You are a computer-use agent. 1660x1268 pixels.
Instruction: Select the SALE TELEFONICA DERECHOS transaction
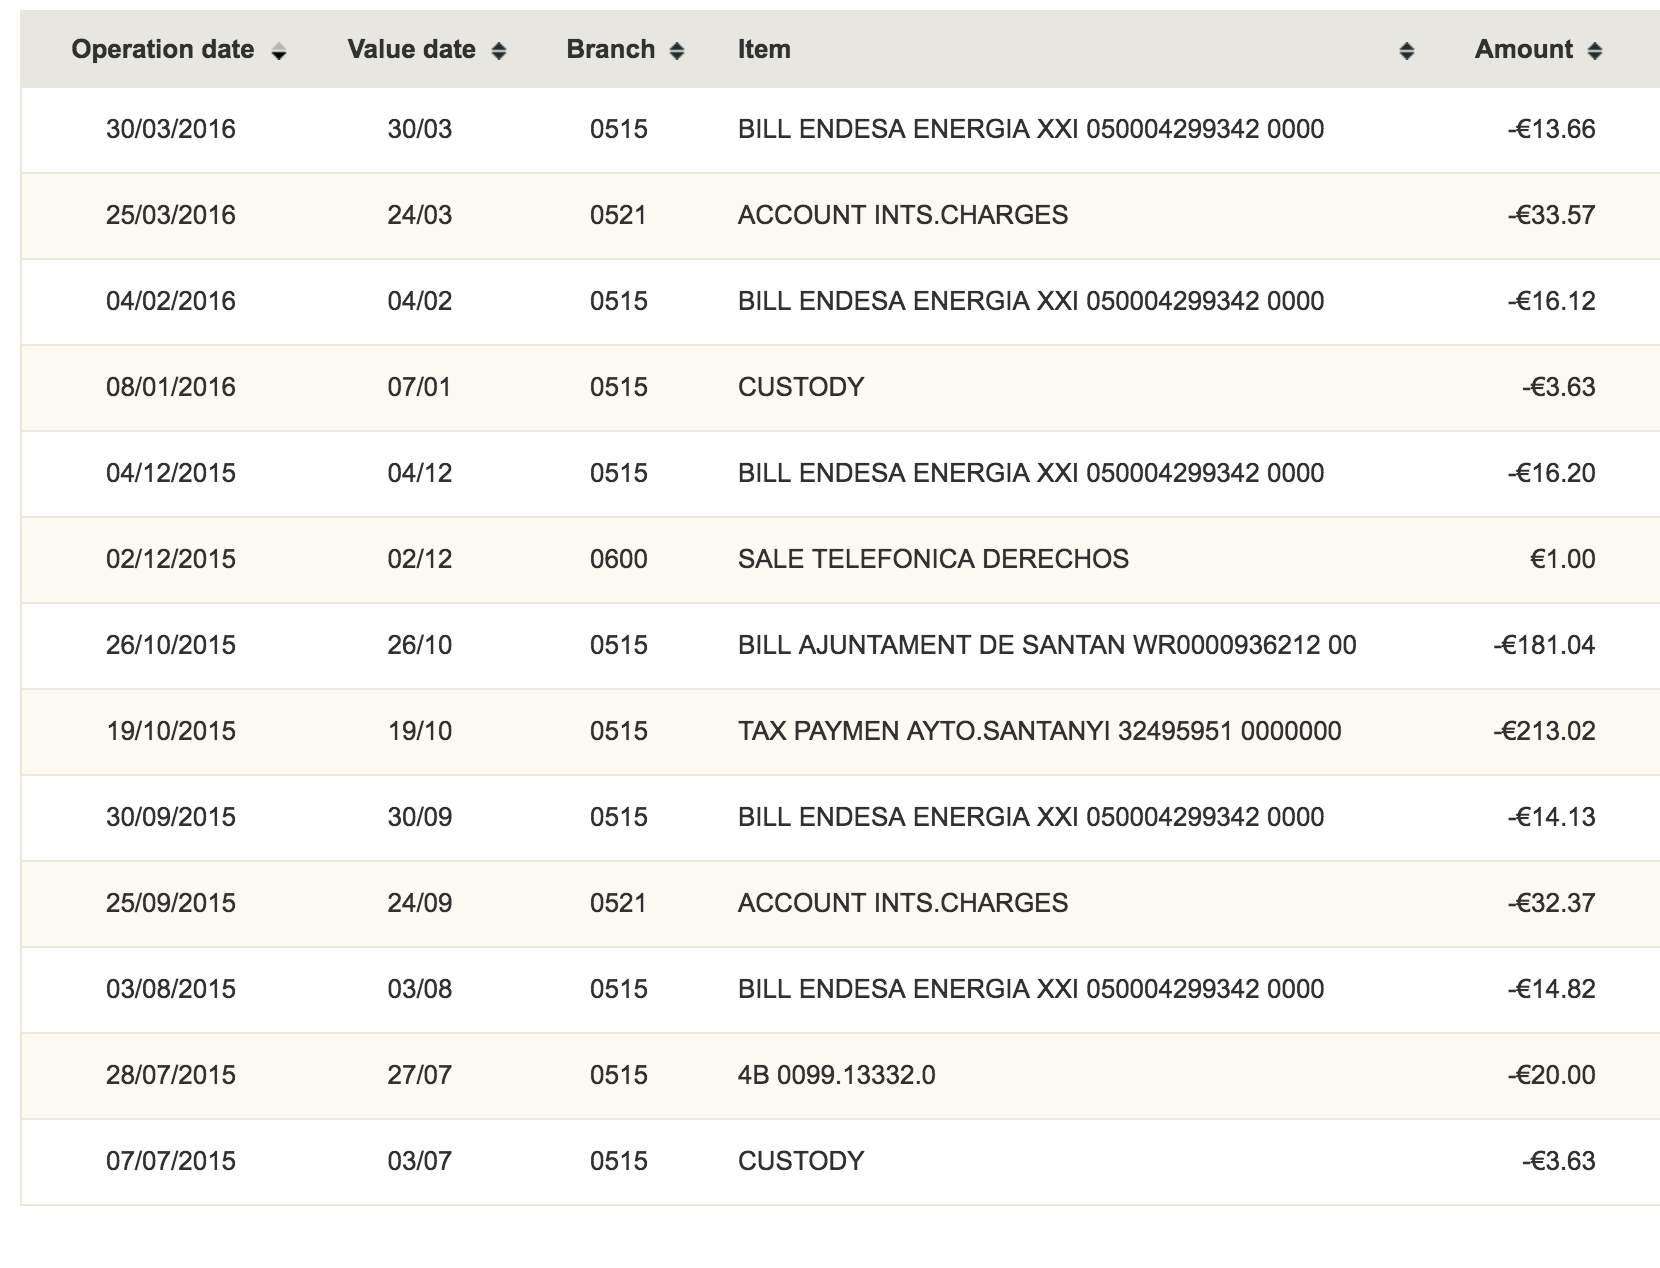coord(933,559)
